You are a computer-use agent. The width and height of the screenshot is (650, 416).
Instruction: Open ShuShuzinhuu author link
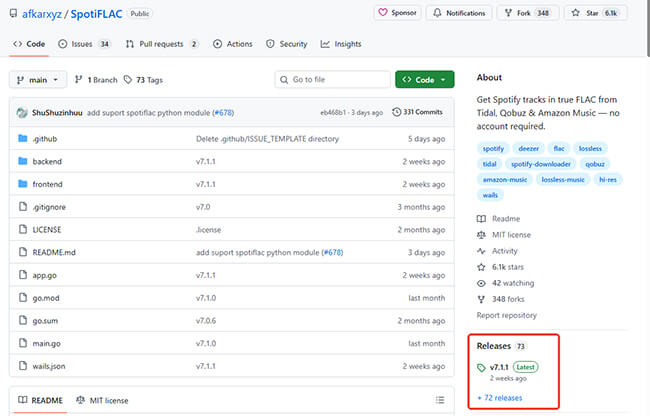[x=57, y=113]
